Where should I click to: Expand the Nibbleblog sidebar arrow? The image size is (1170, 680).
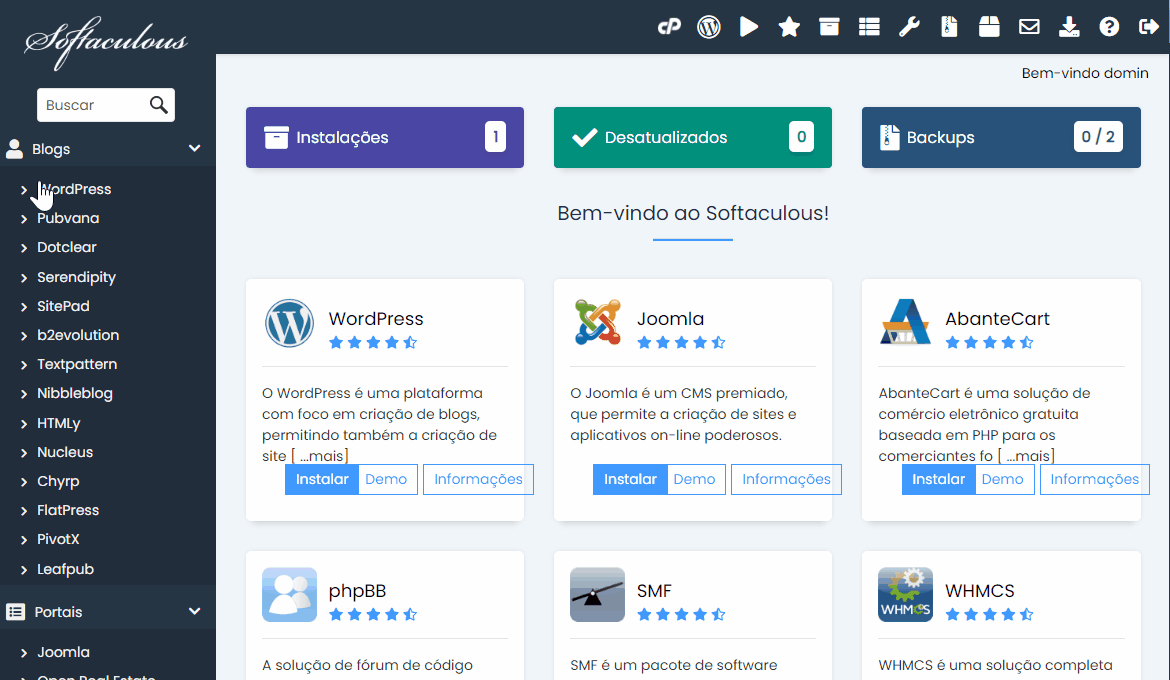tap(24, 394)
